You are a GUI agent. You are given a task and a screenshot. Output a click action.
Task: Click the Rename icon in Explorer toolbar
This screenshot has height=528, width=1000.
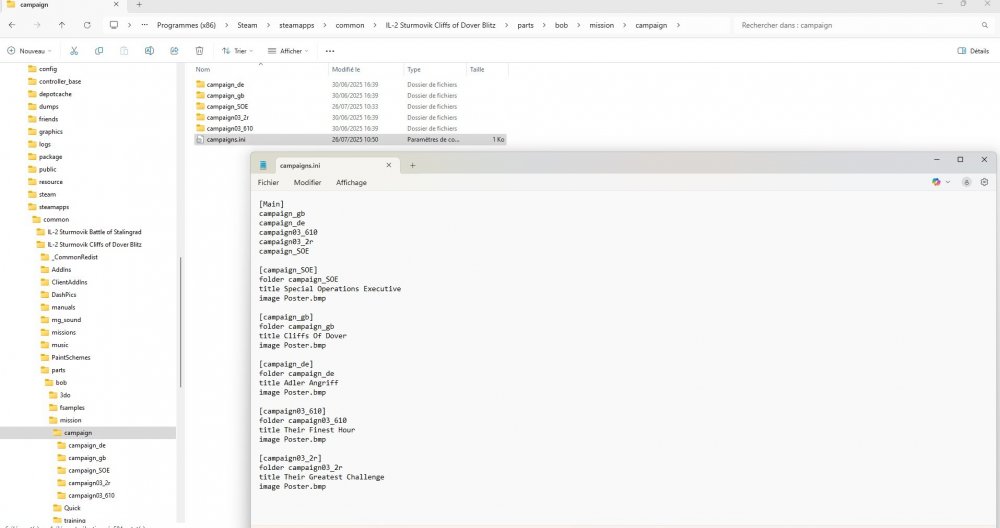[x=149, y=50]
